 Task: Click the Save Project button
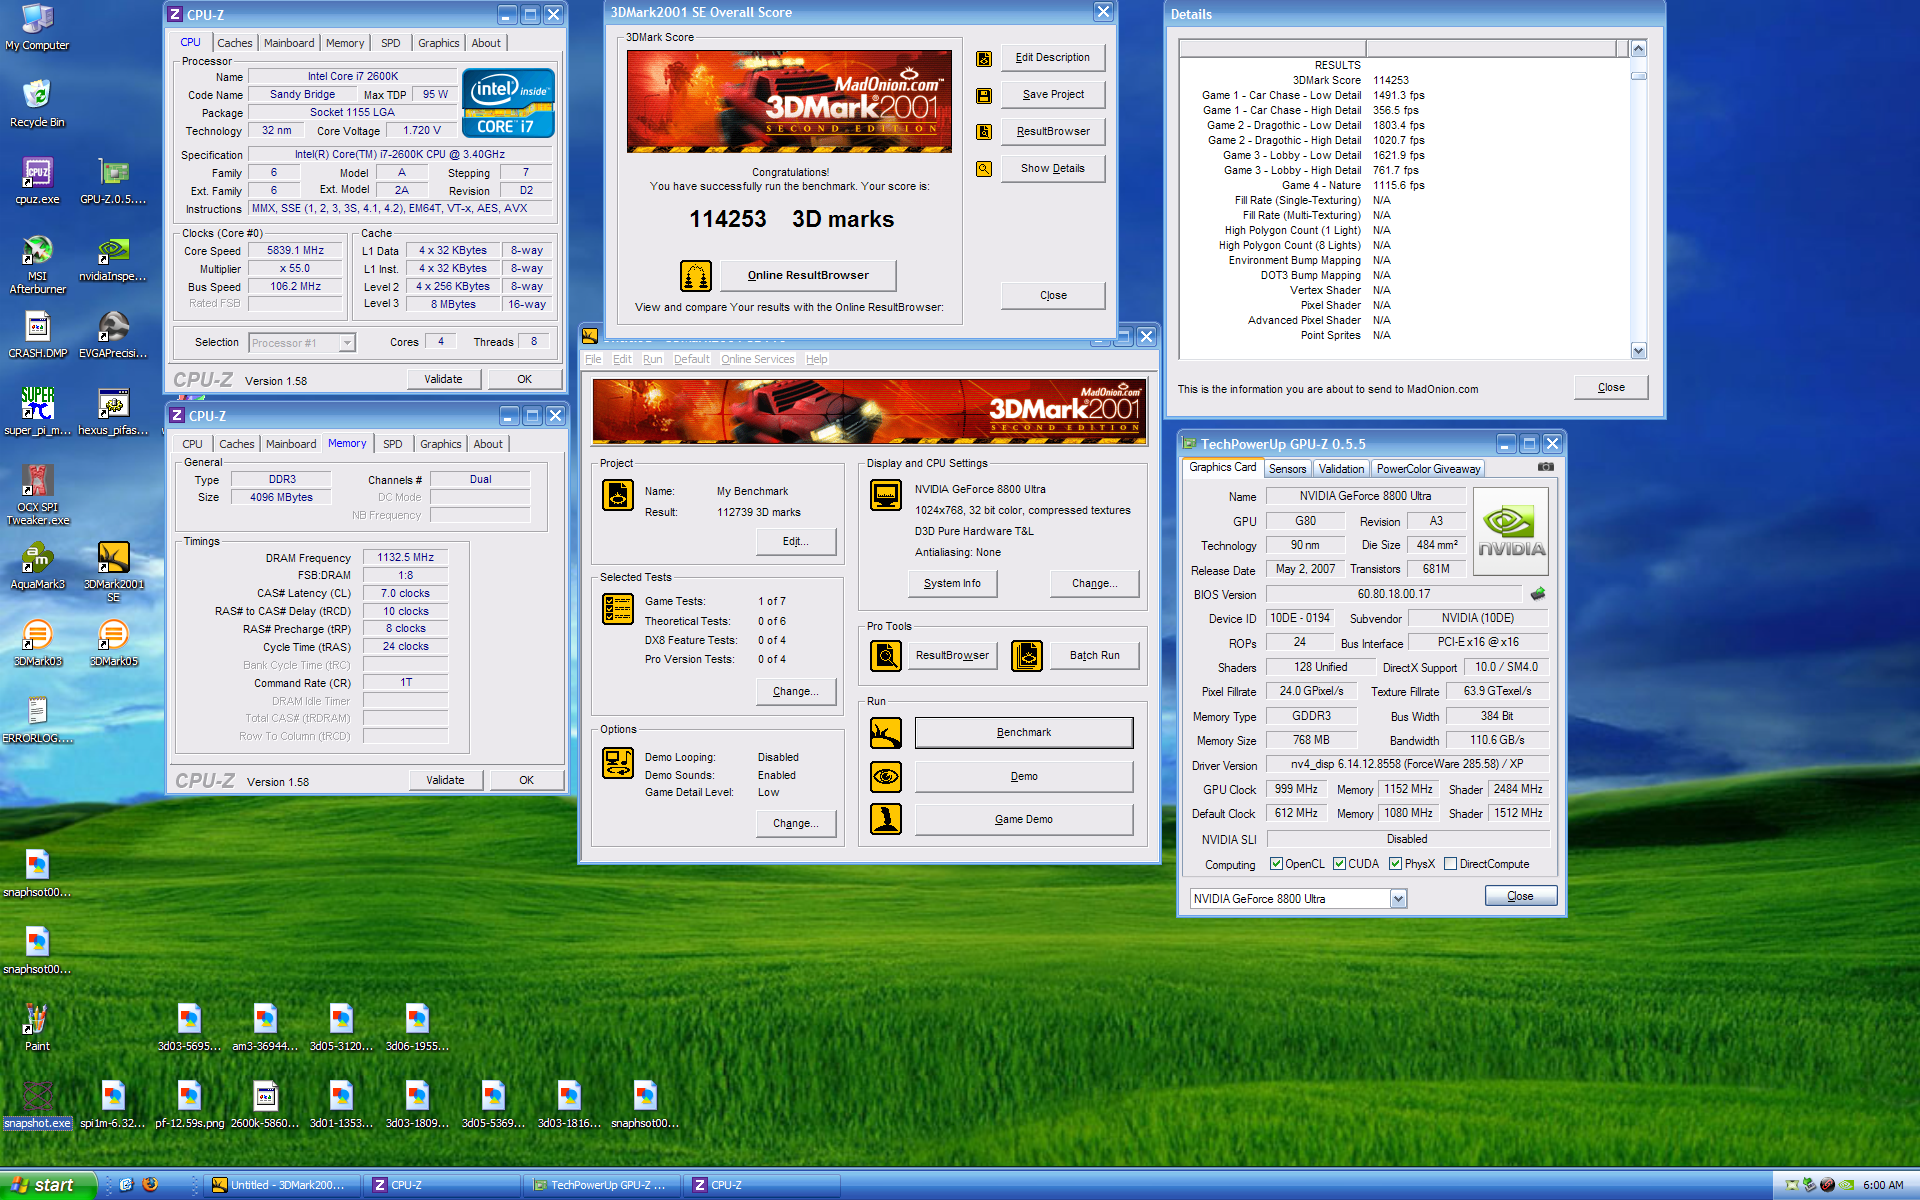tap(1052, 95)
